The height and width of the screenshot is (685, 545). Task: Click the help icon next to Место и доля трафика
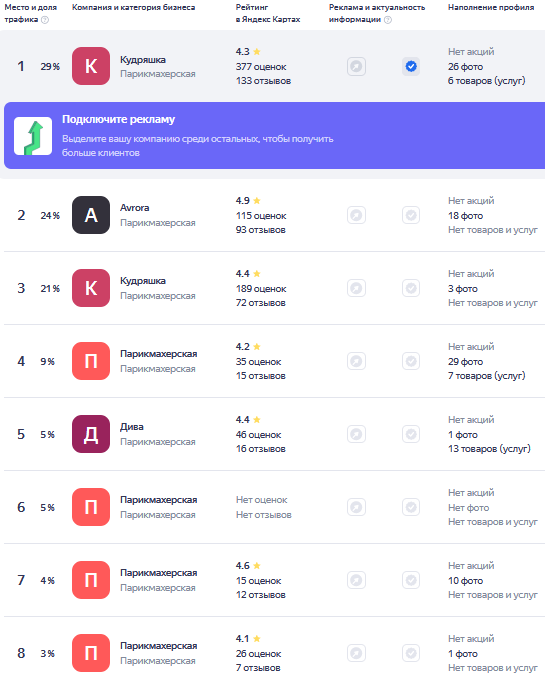[45, 20]
